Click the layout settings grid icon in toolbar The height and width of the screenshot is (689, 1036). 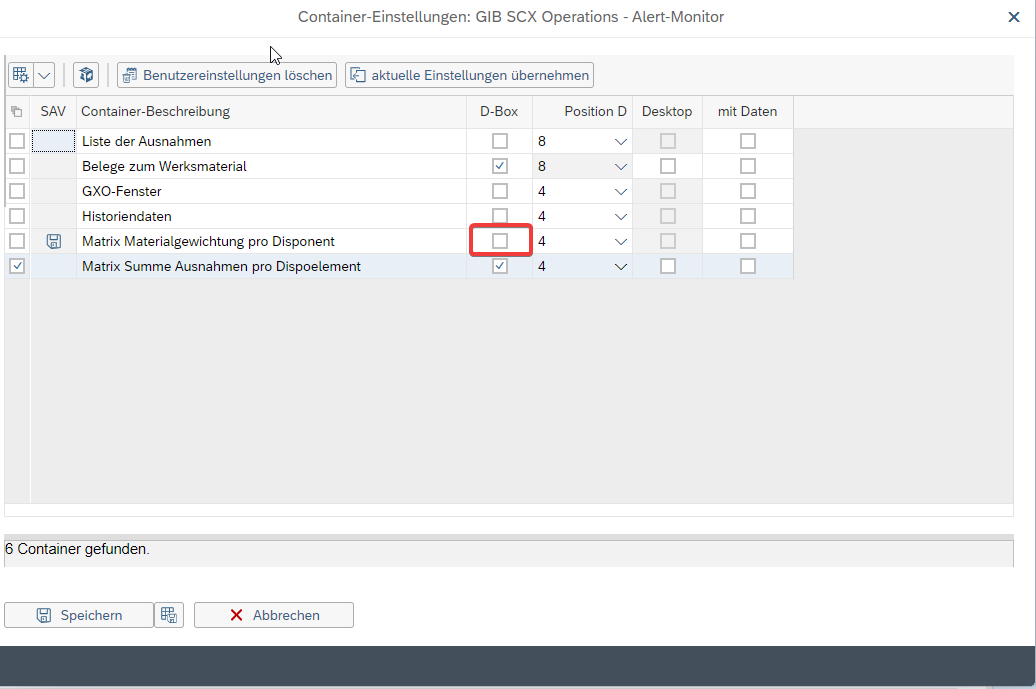(20, 75)
